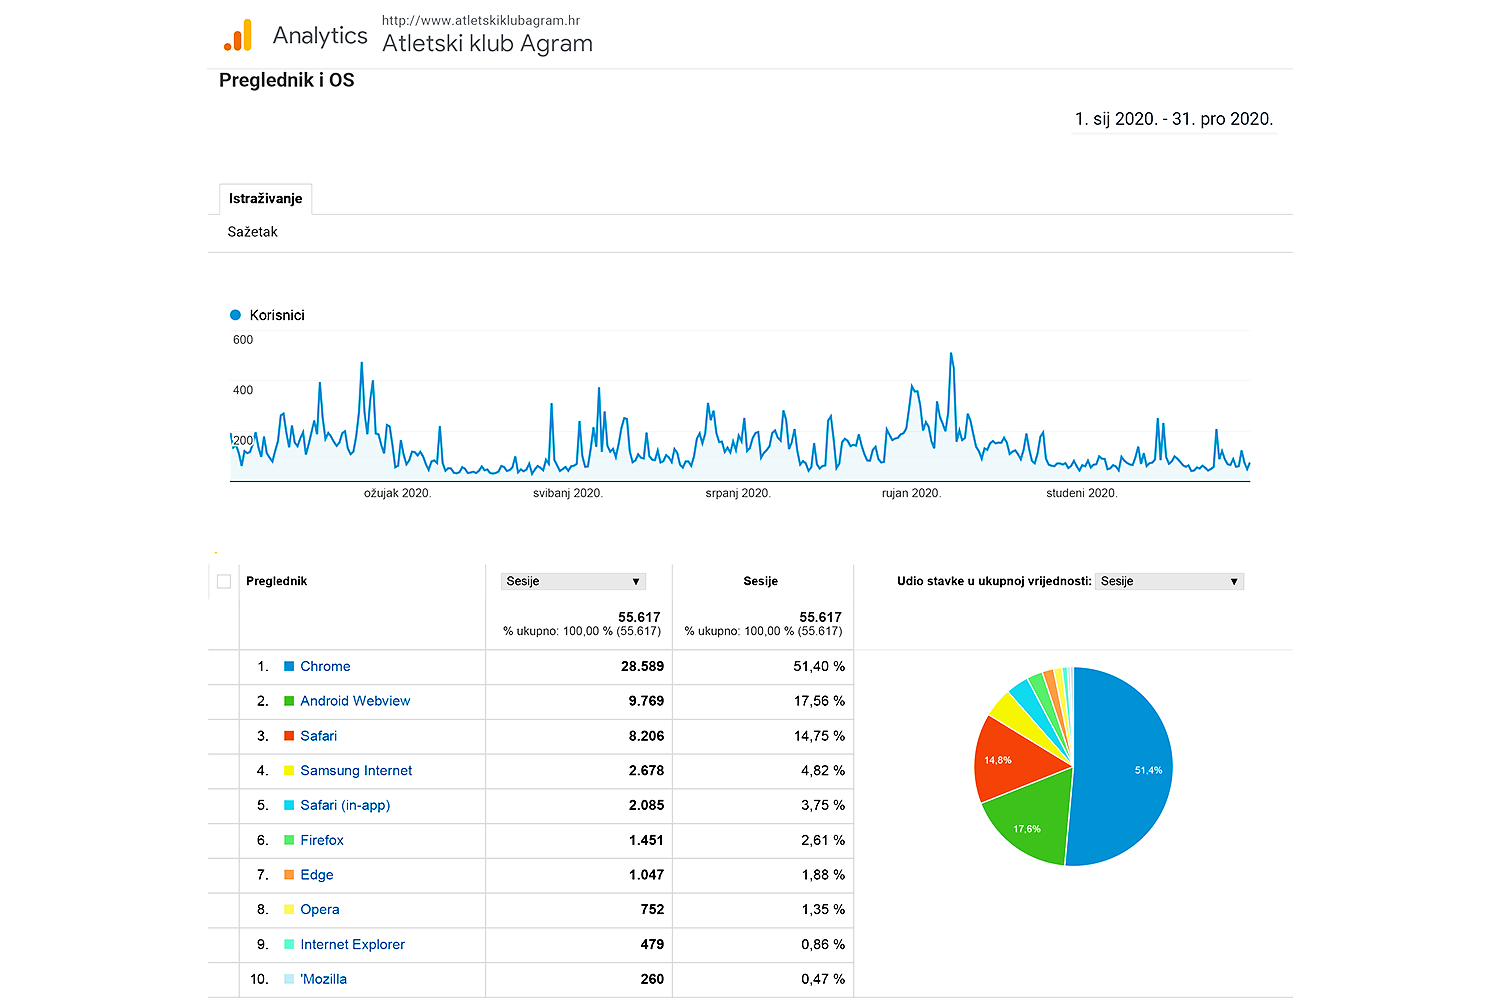
Task: Click the yellow Samsung Internet color square
Action: coord(289,771)
